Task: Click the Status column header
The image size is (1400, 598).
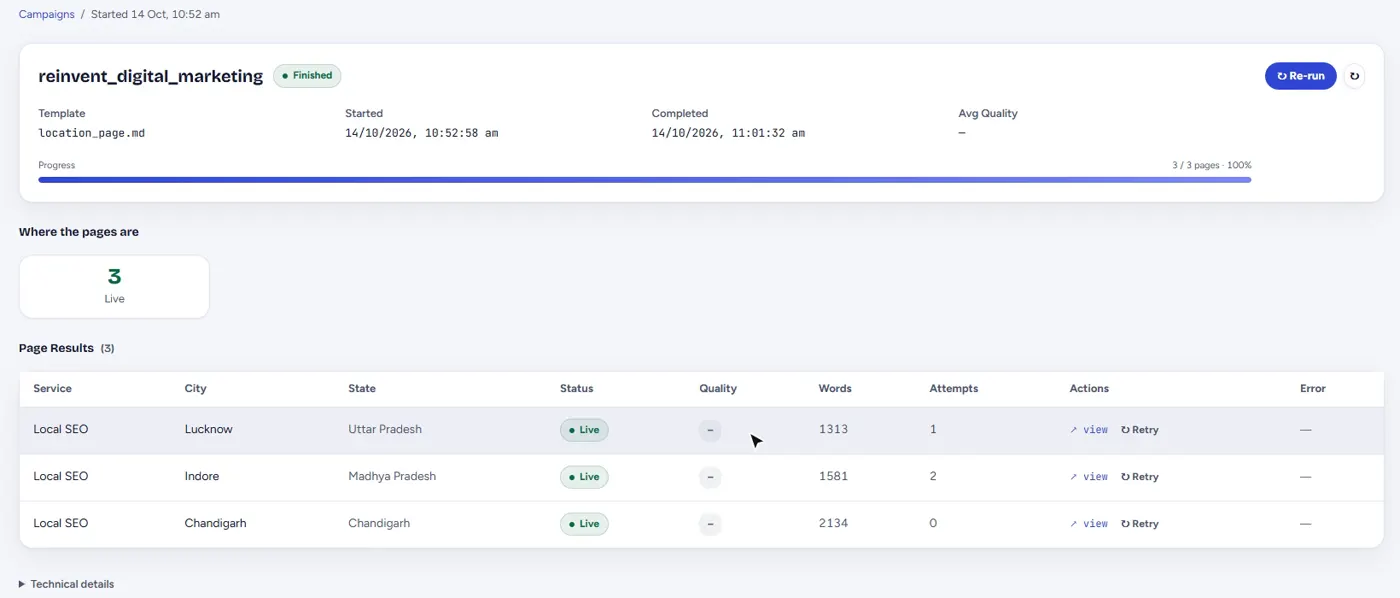Action: [x=576, y=388]
